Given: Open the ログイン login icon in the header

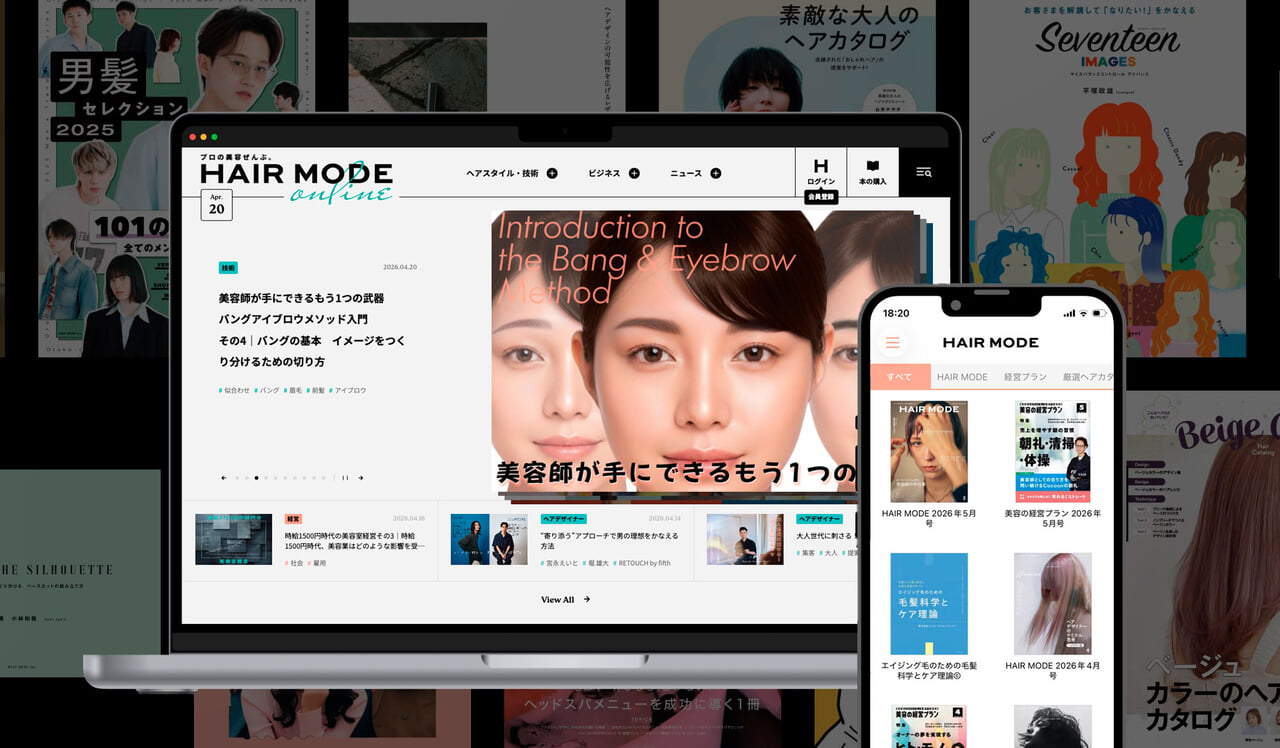Looking at the screenshot, I should pos(821,172).
